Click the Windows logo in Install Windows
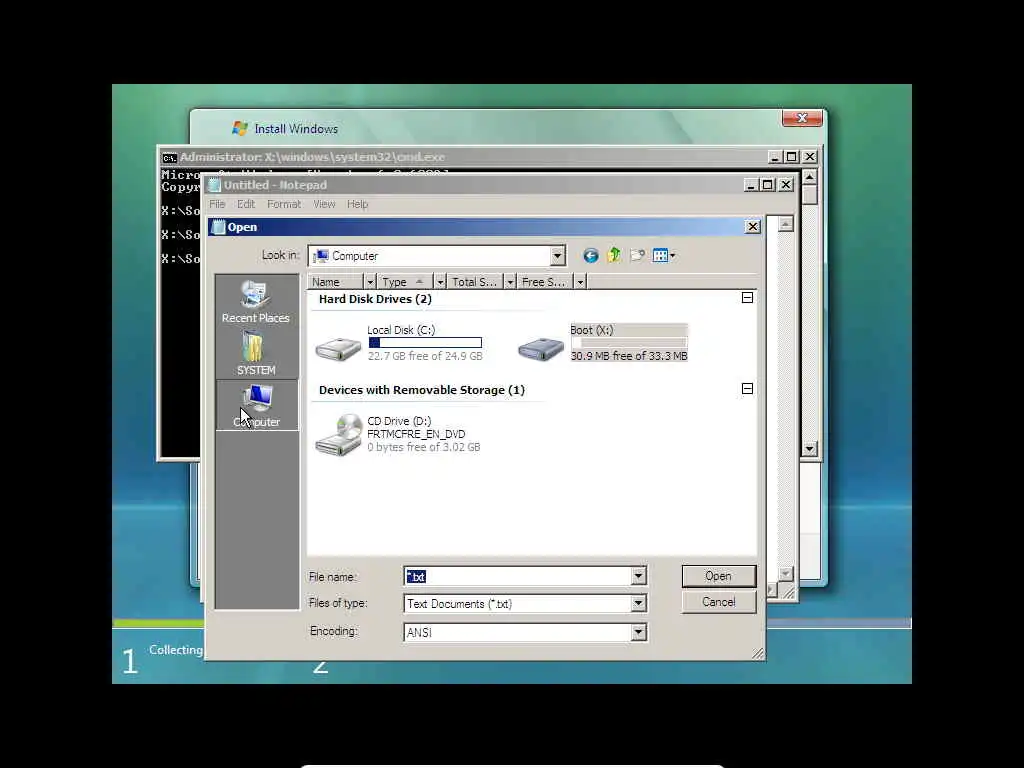1024x768 pixels. 240,129
